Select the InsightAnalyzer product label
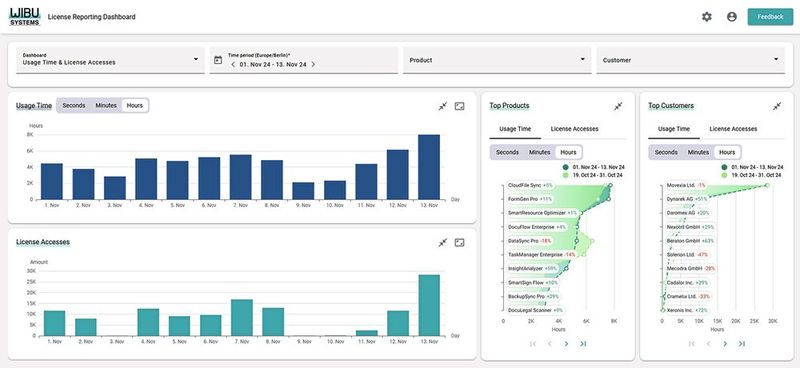The height and width of the screenshot is (368, 800). (533, 268)
